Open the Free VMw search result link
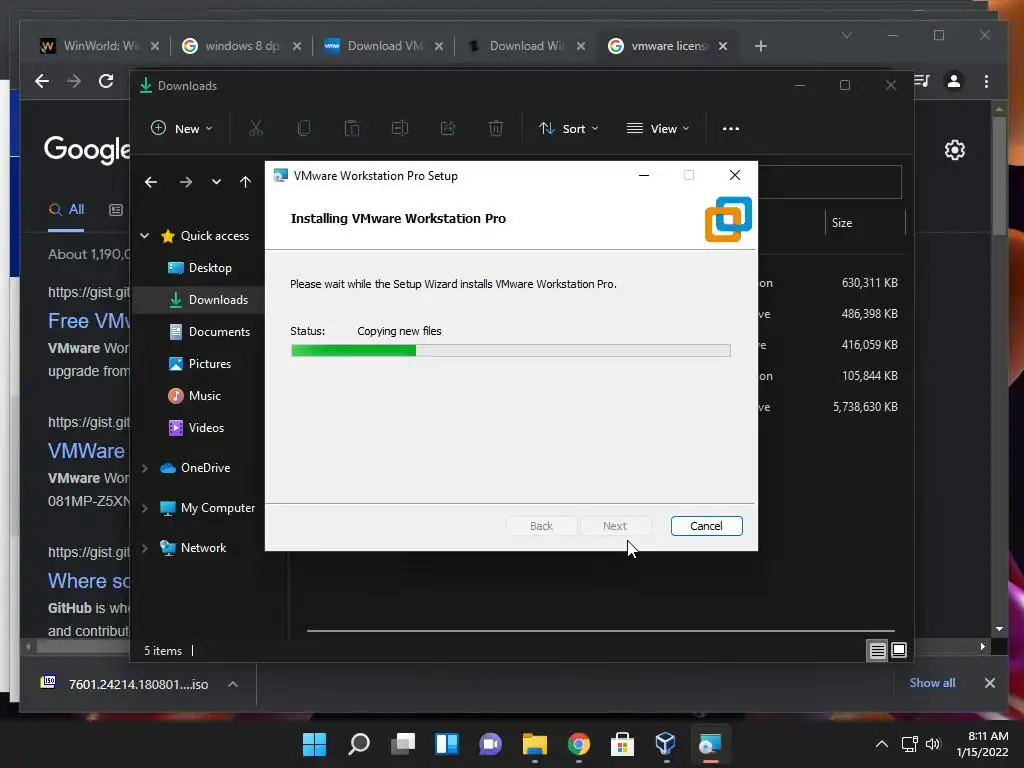This screenshot has width=1024, height=768. tap(88, 321)
